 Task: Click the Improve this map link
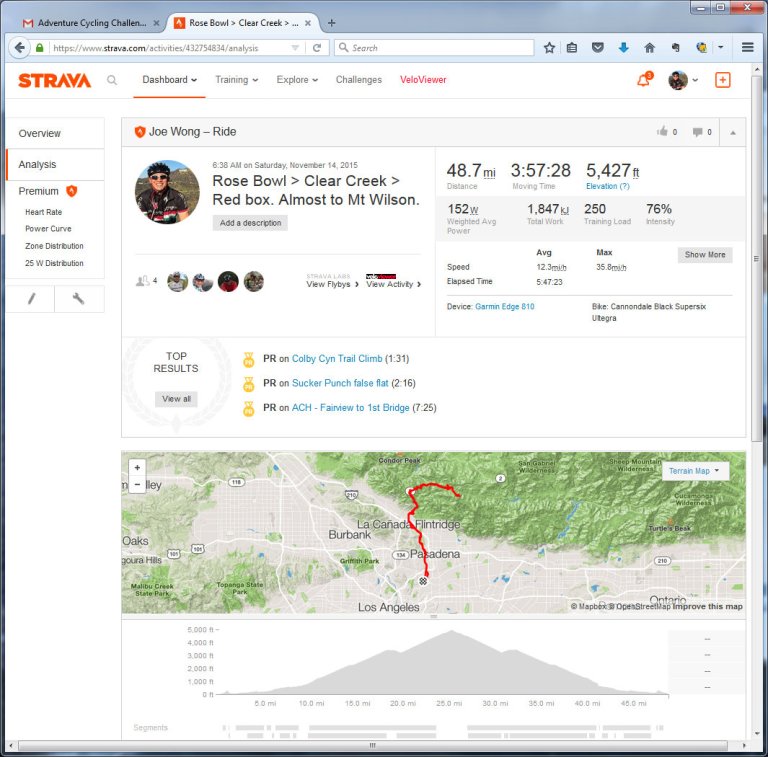point(707,606)
